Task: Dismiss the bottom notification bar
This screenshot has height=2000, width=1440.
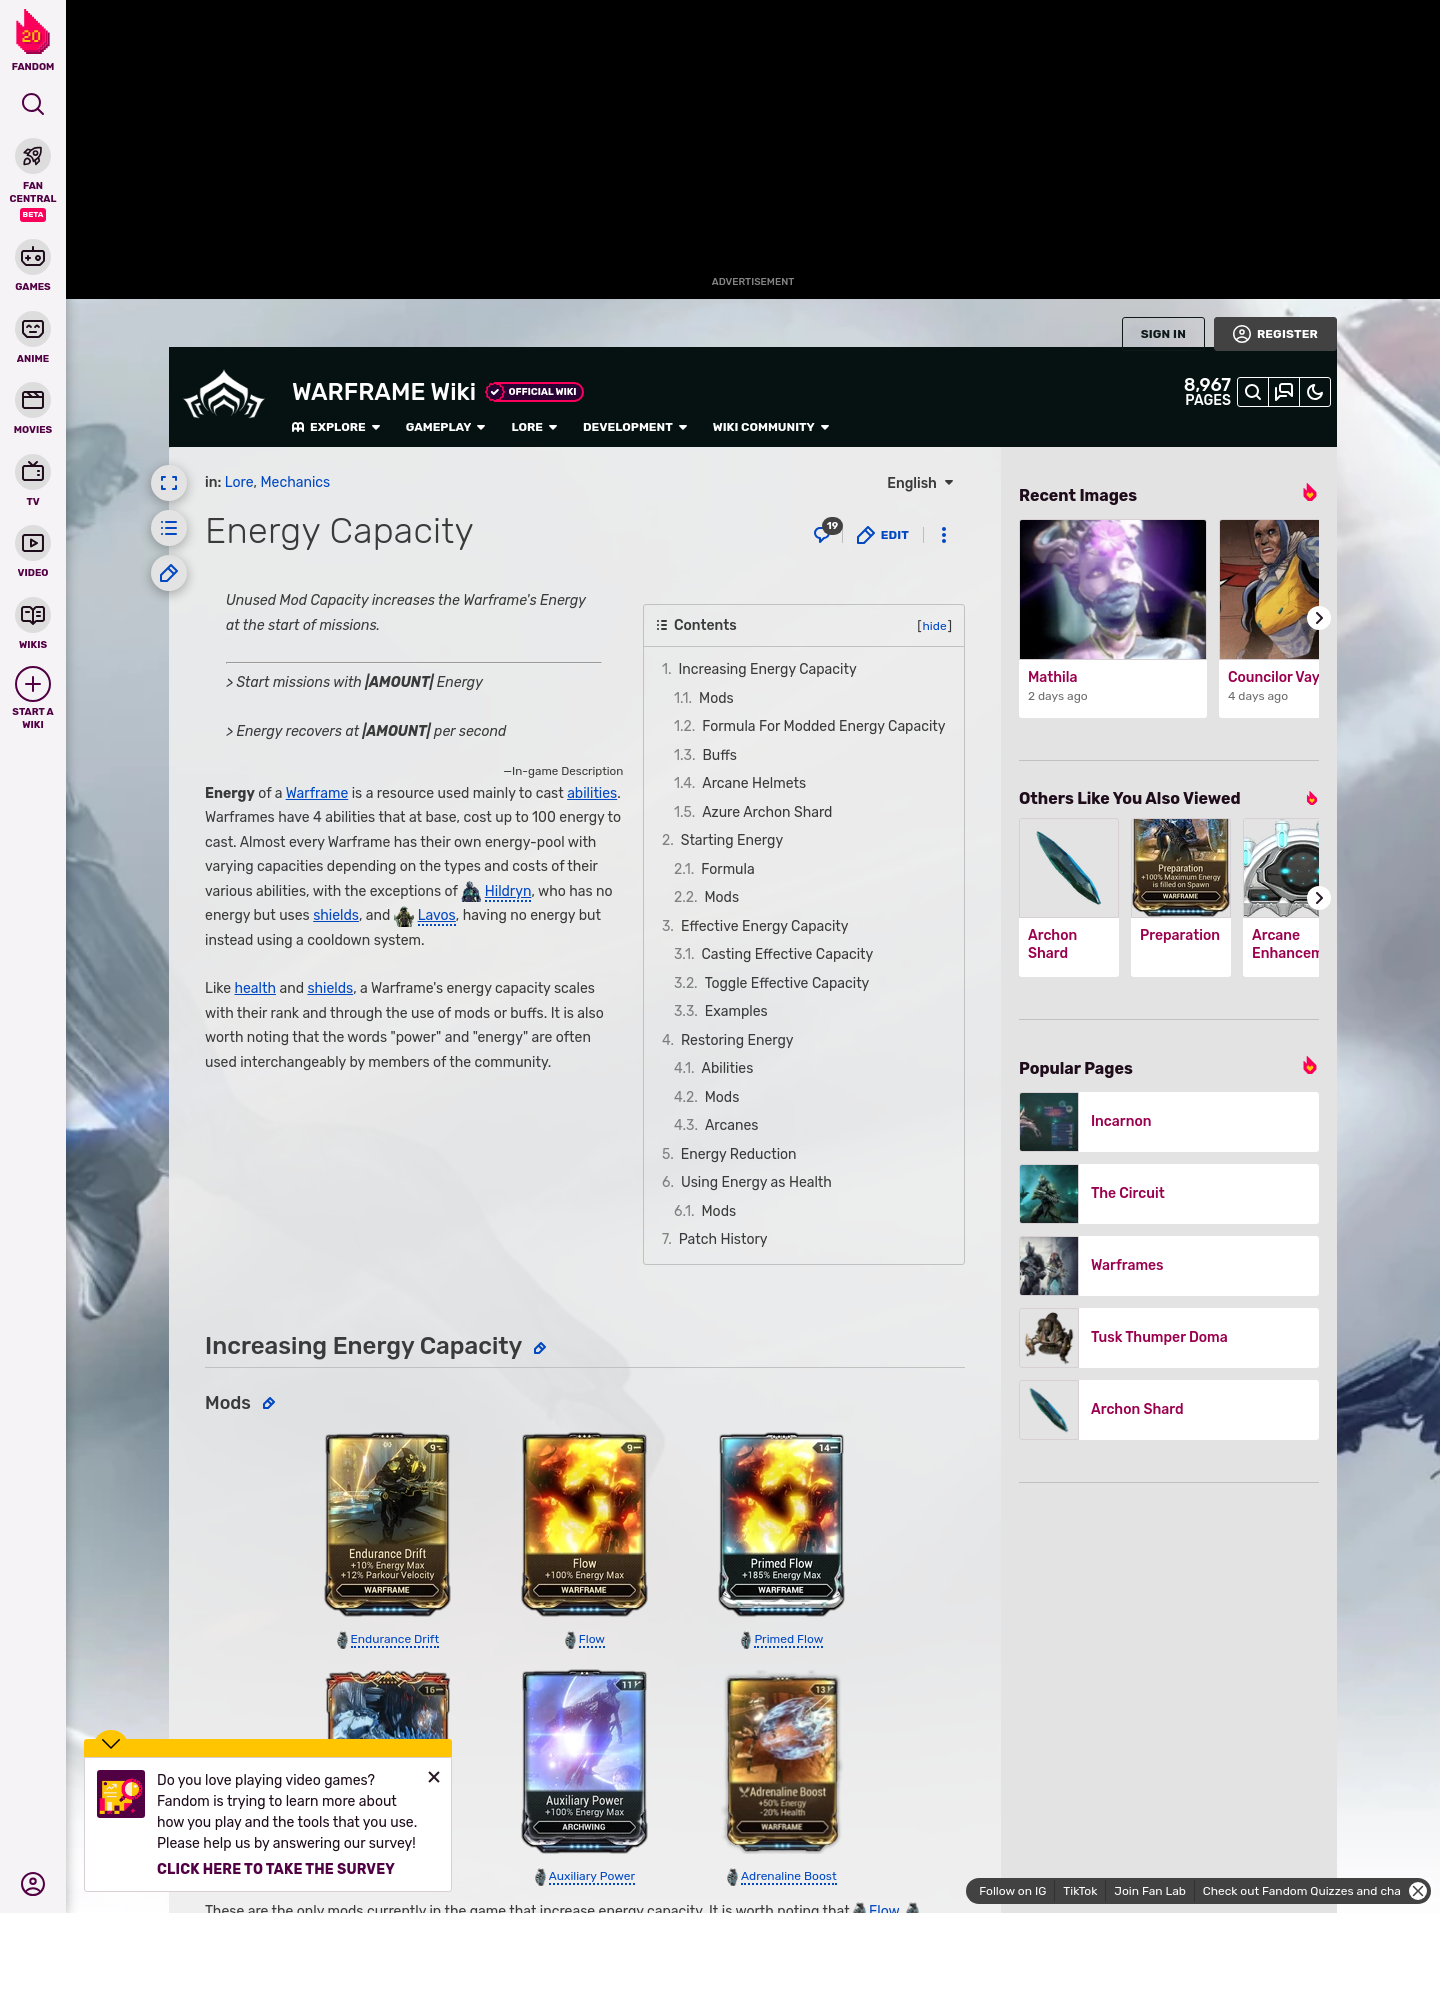Action: [x=1418, y=1891]
